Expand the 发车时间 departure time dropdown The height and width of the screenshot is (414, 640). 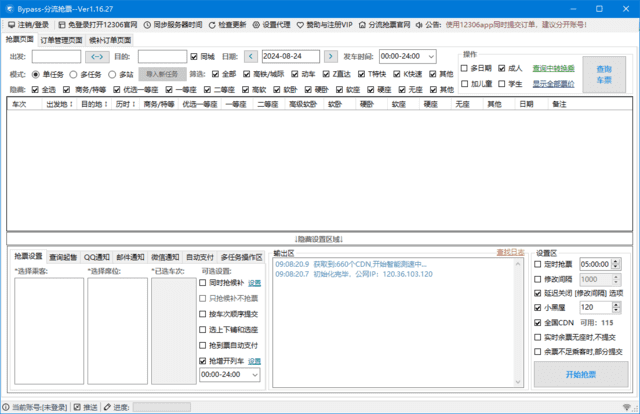tap(429, 57)
